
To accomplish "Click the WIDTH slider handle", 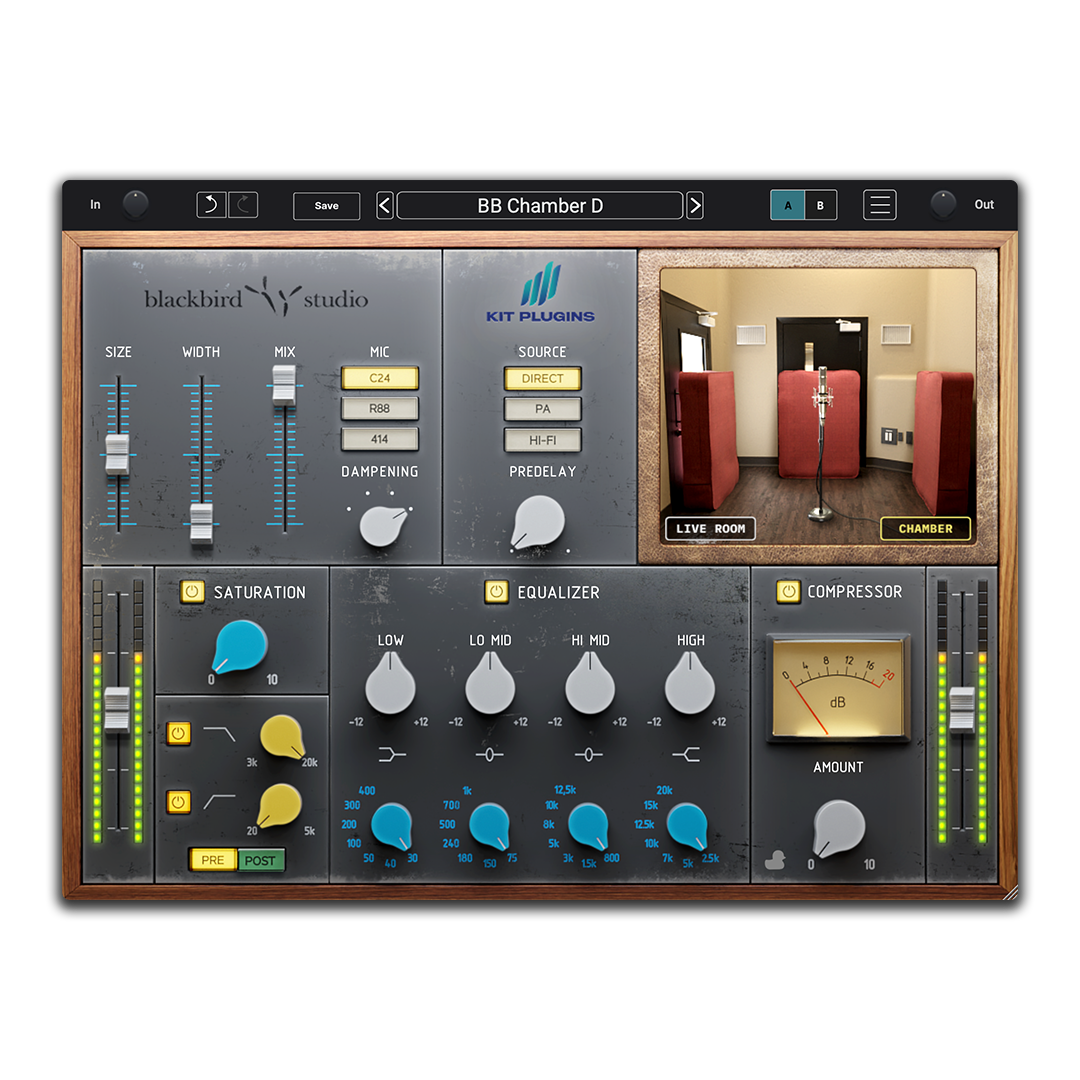I will click(x=201, y=523).
